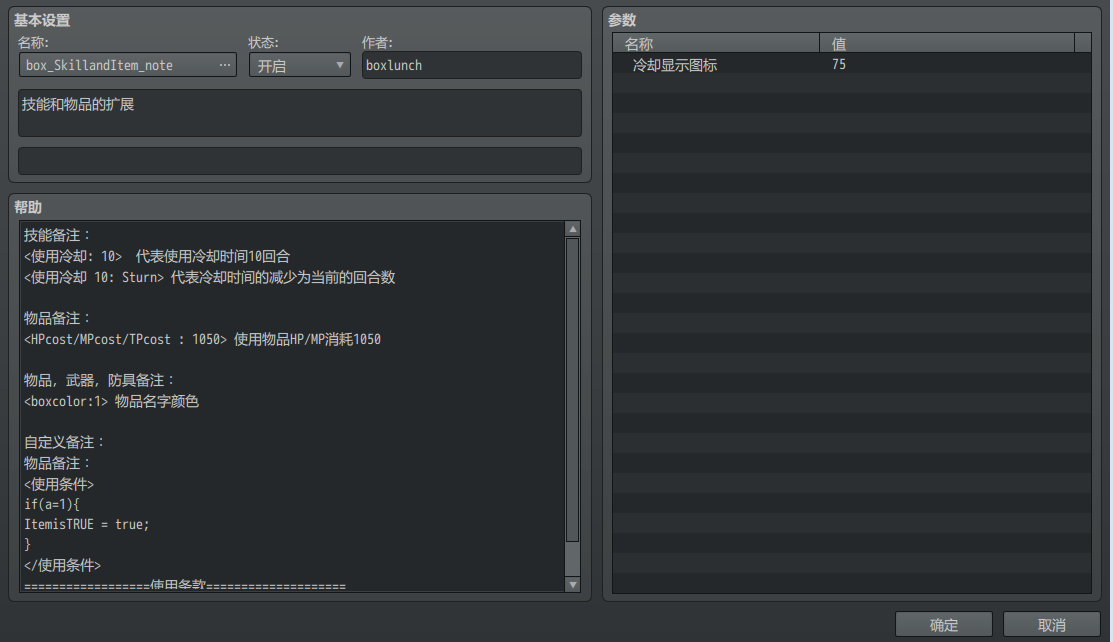This screenshot has height=642, width=1113.
Task: Click the 名称 column header in 参数
Action: pos(716,43)
